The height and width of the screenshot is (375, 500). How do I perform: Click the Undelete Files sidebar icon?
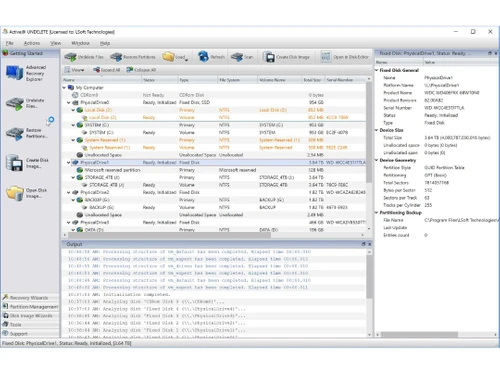[x=15, y=103]
